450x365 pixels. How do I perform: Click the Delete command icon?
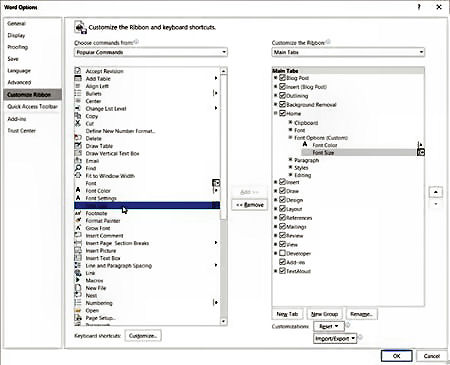pyautogui.click(x=78, y=138)
